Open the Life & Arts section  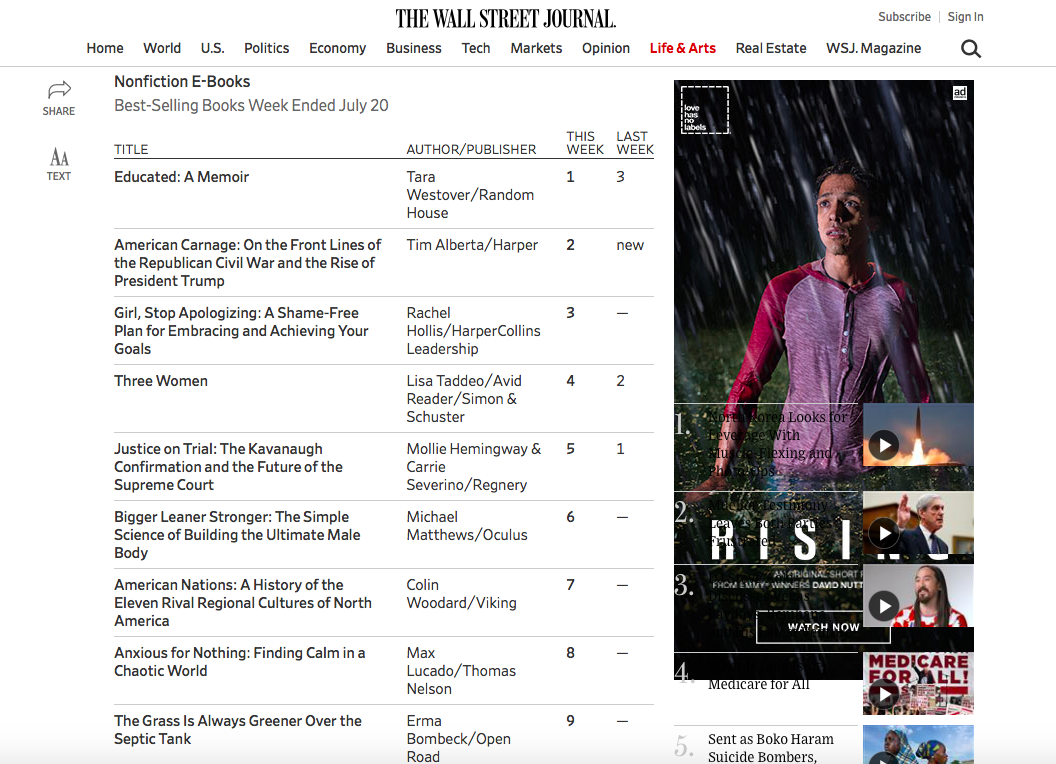[x=682, y=48]
